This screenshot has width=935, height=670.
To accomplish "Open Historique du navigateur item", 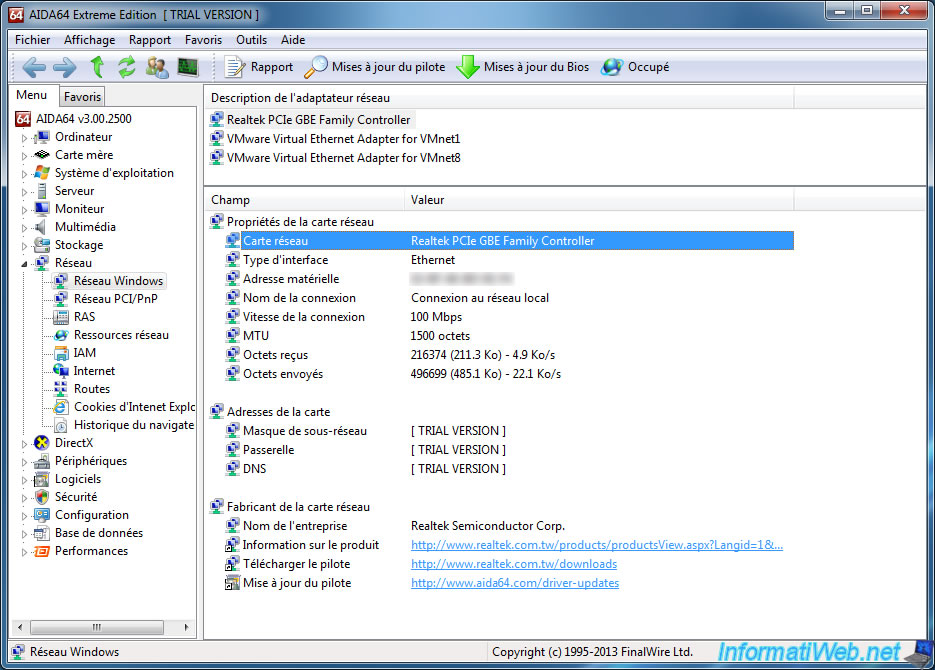I will click(134, 424).
